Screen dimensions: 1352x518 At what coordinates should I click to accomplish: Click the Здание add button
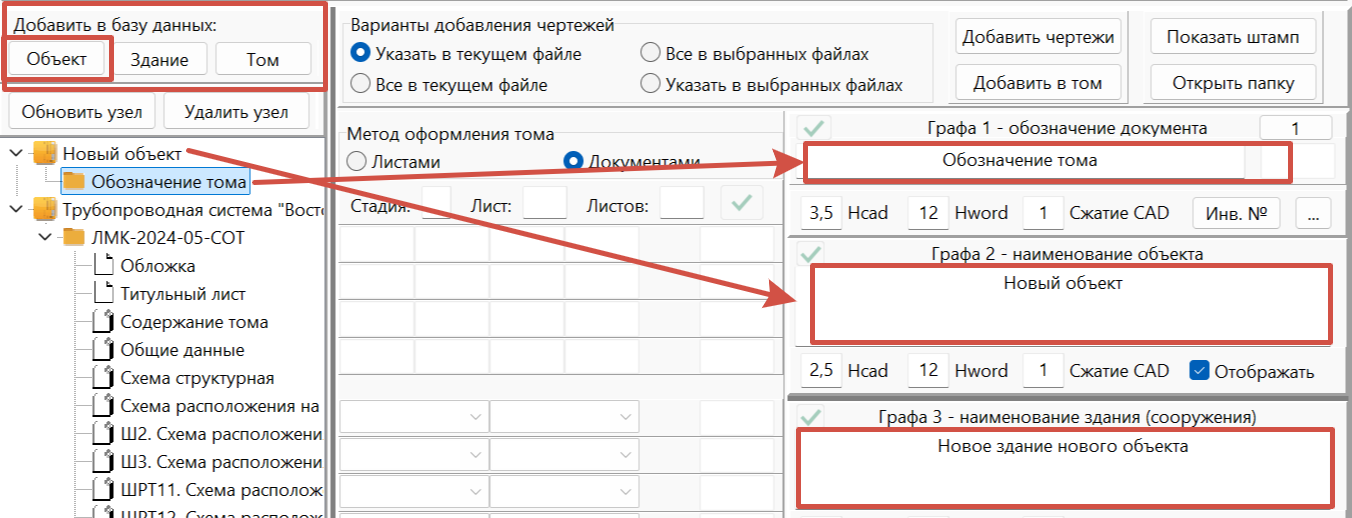[x=159, y=59]
